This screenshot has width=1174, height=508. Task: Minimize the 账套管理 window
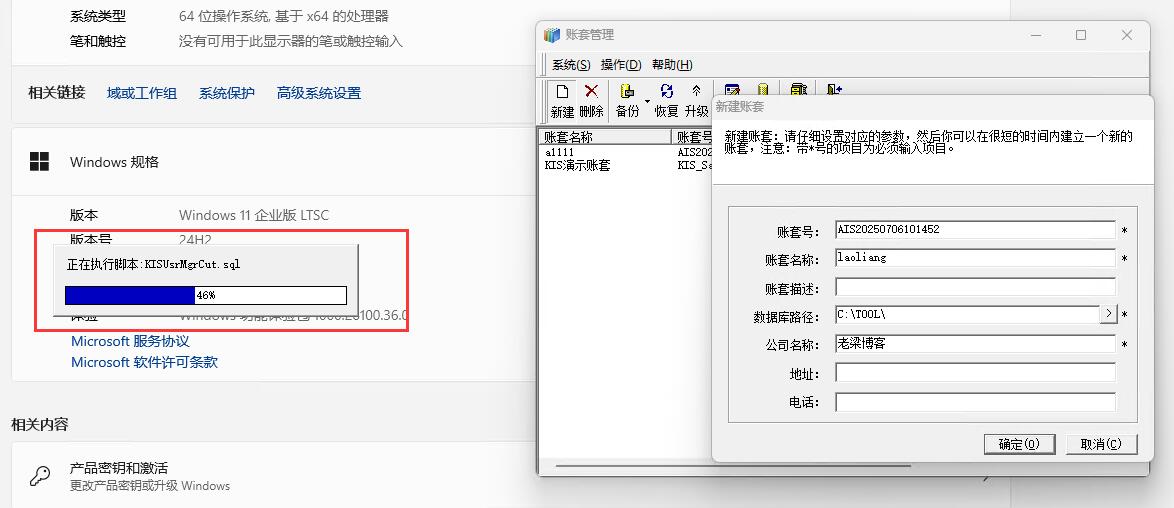pos(1035,34)
